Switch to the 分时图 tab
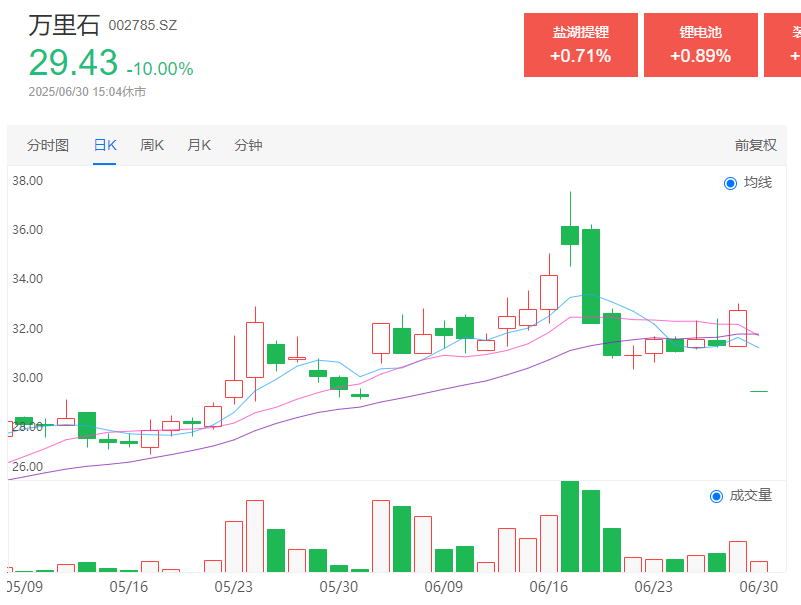The width and height of the screenshot is (801, 605). (48, 145)
